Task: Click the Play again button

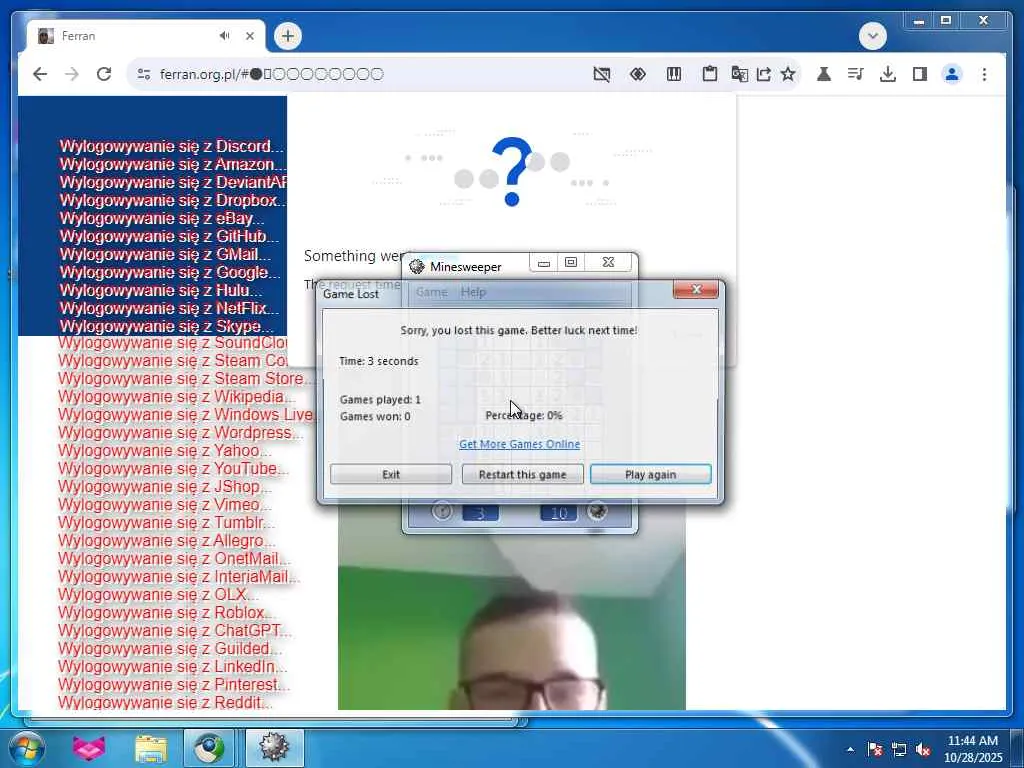Action: point(650,474)
